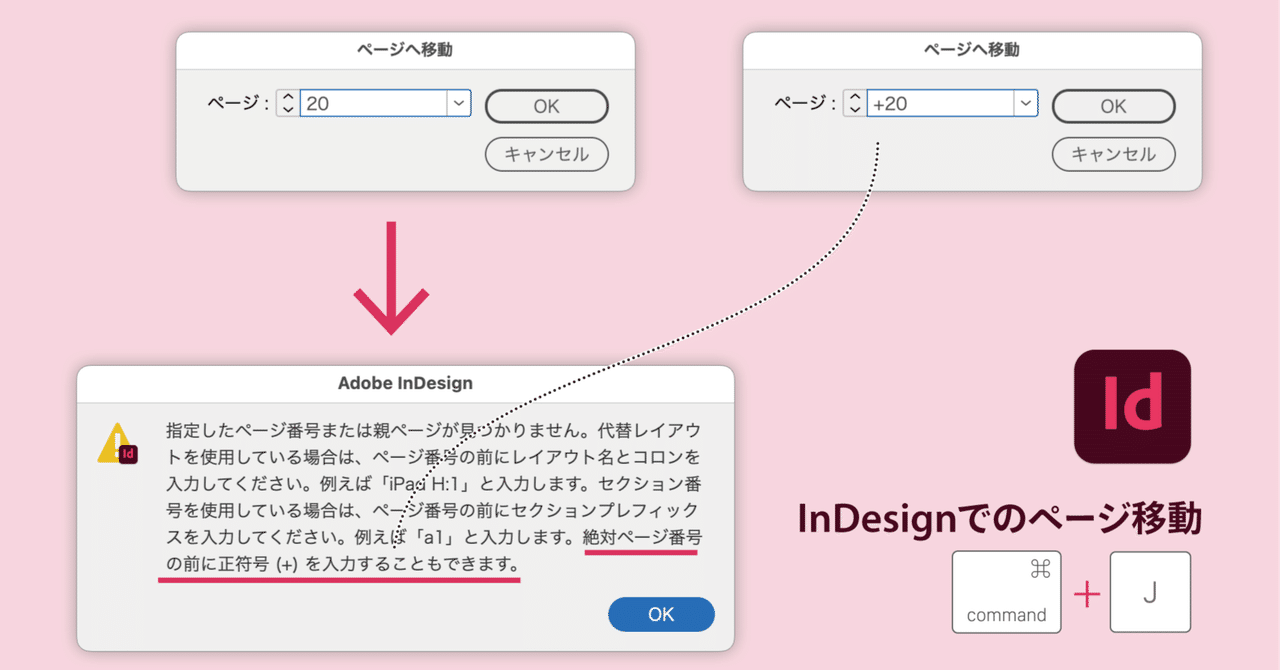Click the J key illustration

point(1149,591)
